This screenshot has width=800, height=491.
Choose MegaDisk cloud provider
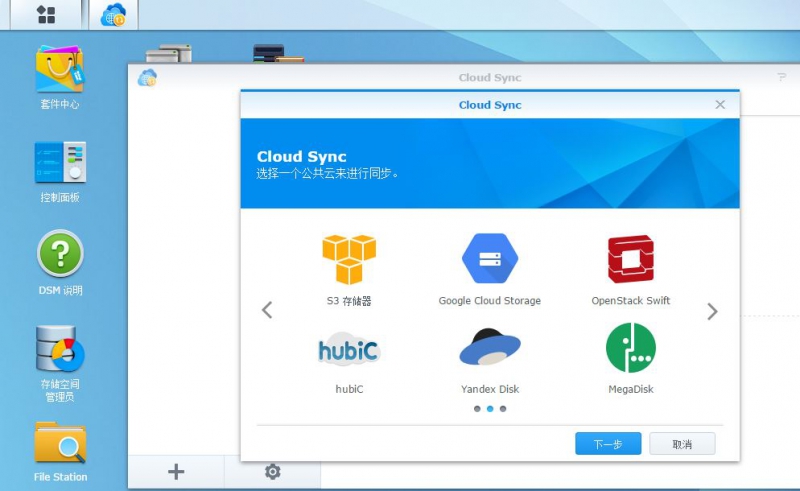click(630, 348)
